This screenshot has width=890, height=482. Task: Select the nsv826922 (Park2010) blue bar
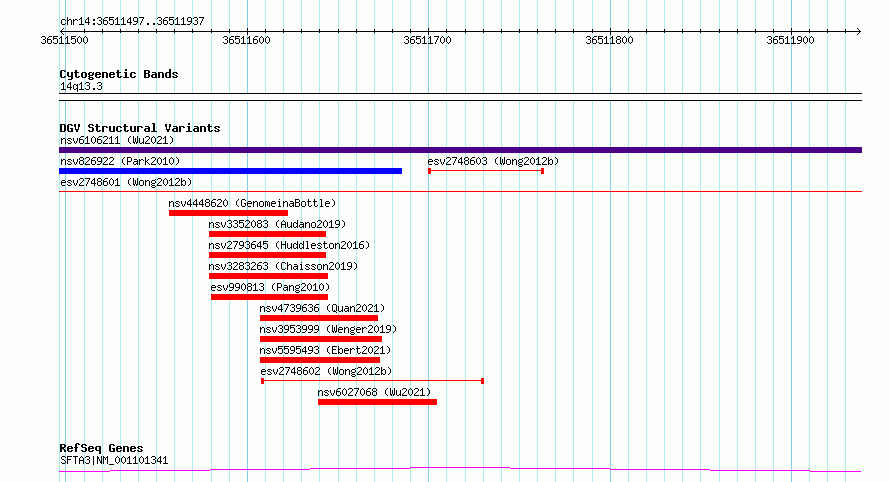[x=230, y=171]
